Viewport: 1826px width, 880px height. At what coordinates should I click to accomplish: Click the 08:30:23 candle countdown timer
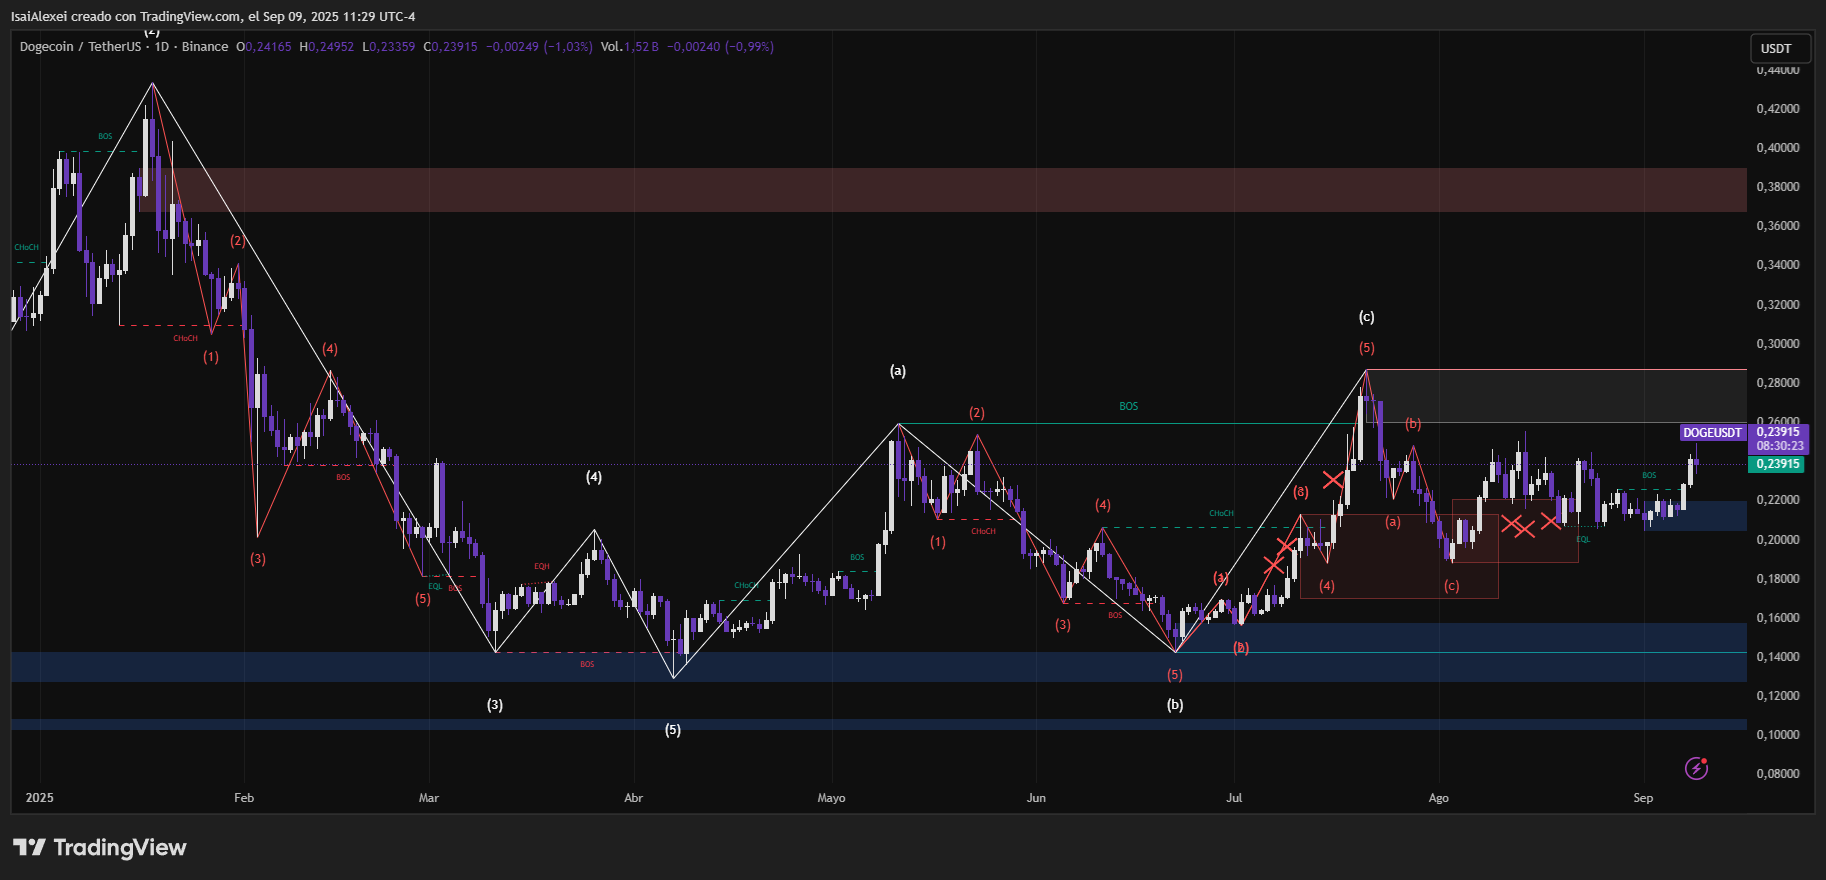pyautogui.click(x=1780, y=446)
